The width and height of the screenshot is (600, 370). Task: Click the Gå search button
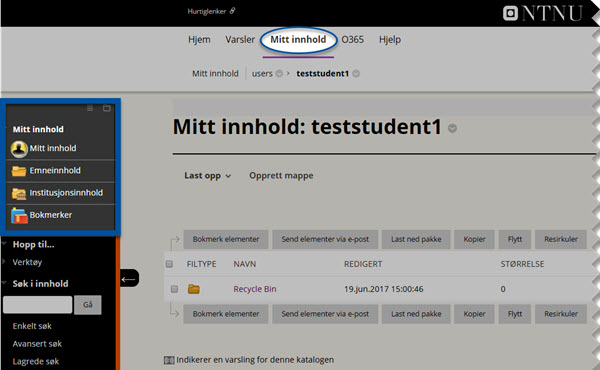[x=88, y=305]
